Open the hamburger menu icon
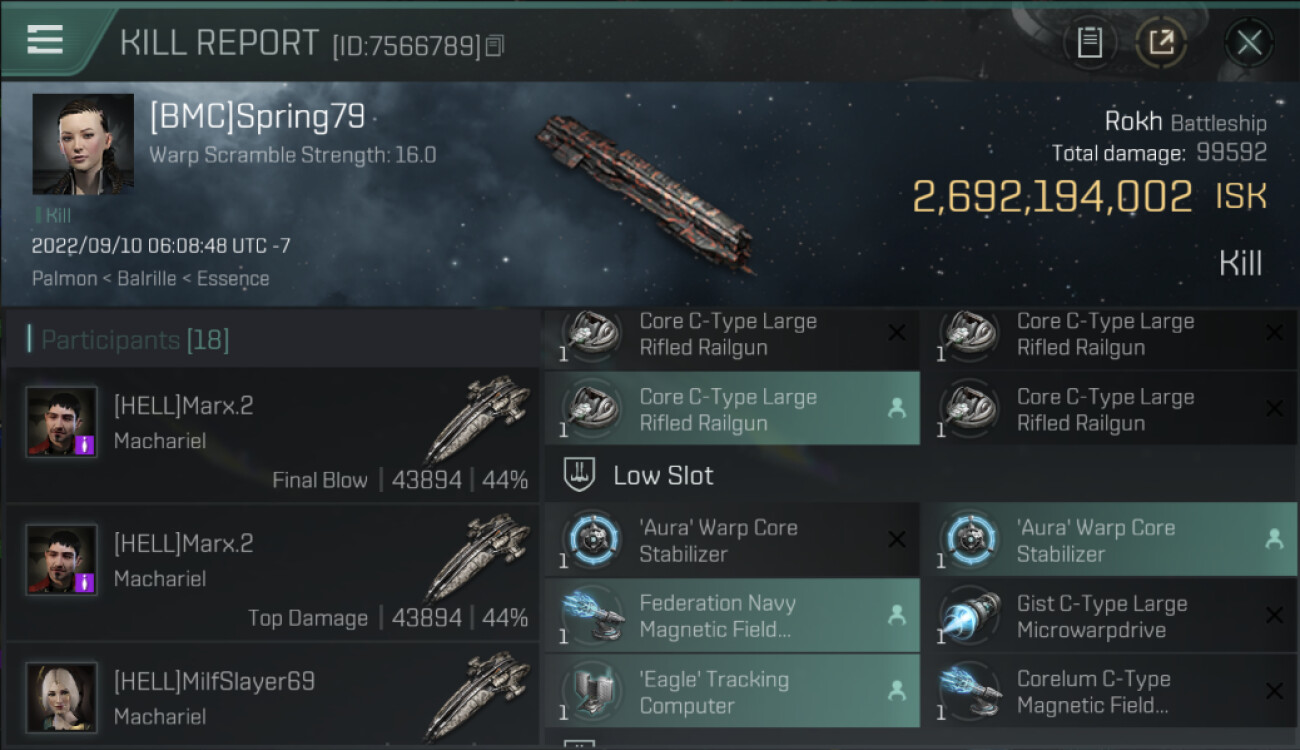The width and height of the screenshot is (1300, 750). [45, 40]
